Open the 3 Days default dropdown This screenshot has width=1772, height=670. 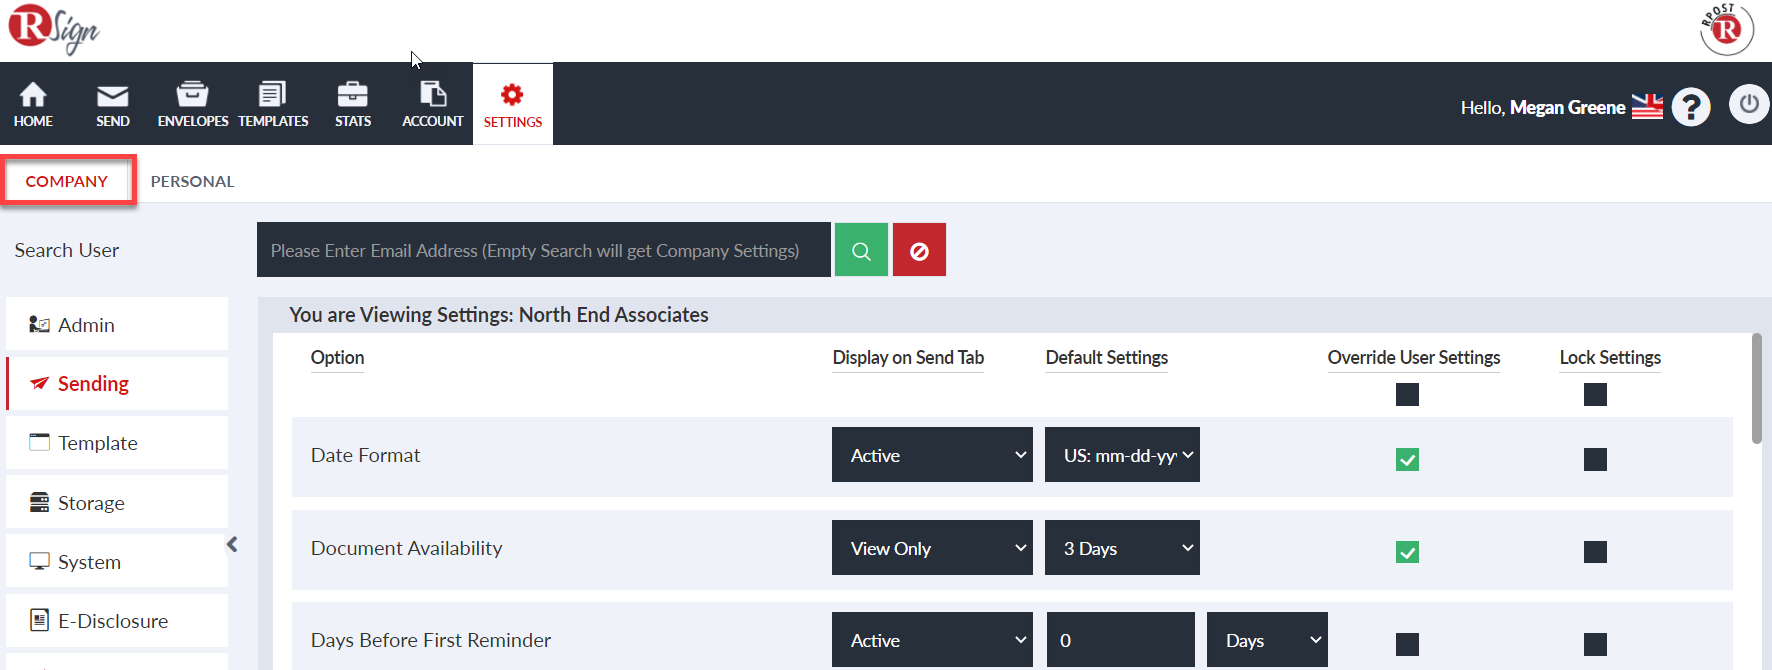1122,548
